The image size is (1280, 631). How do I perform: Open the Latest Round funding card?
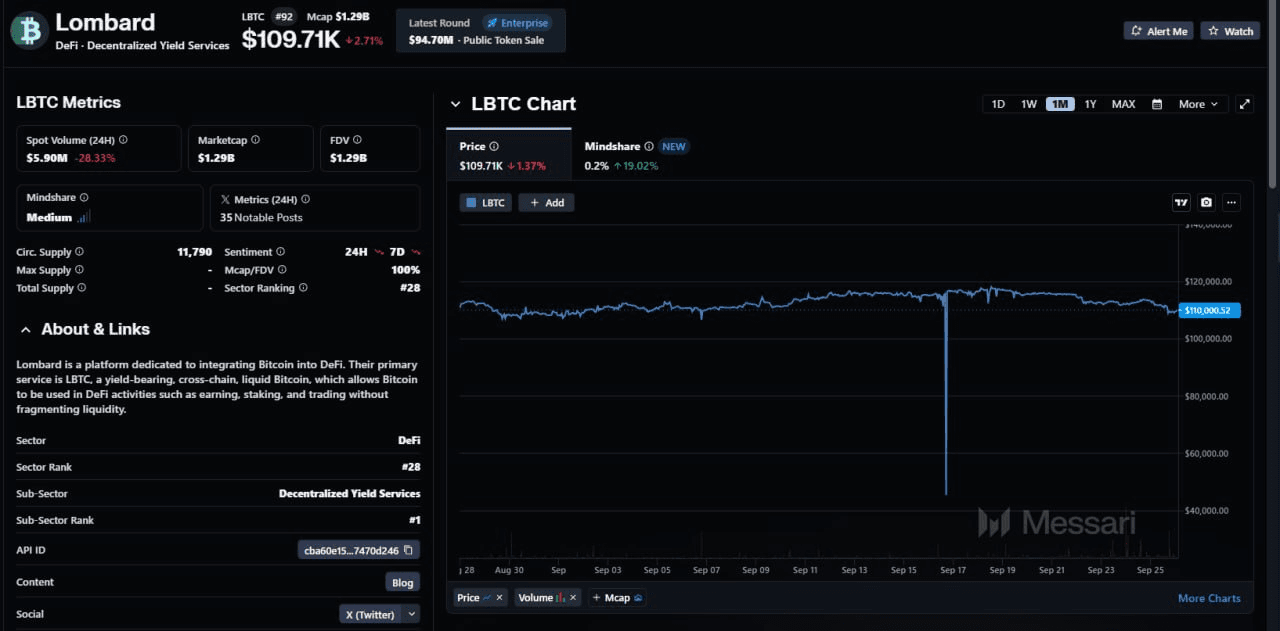(481, 31)
